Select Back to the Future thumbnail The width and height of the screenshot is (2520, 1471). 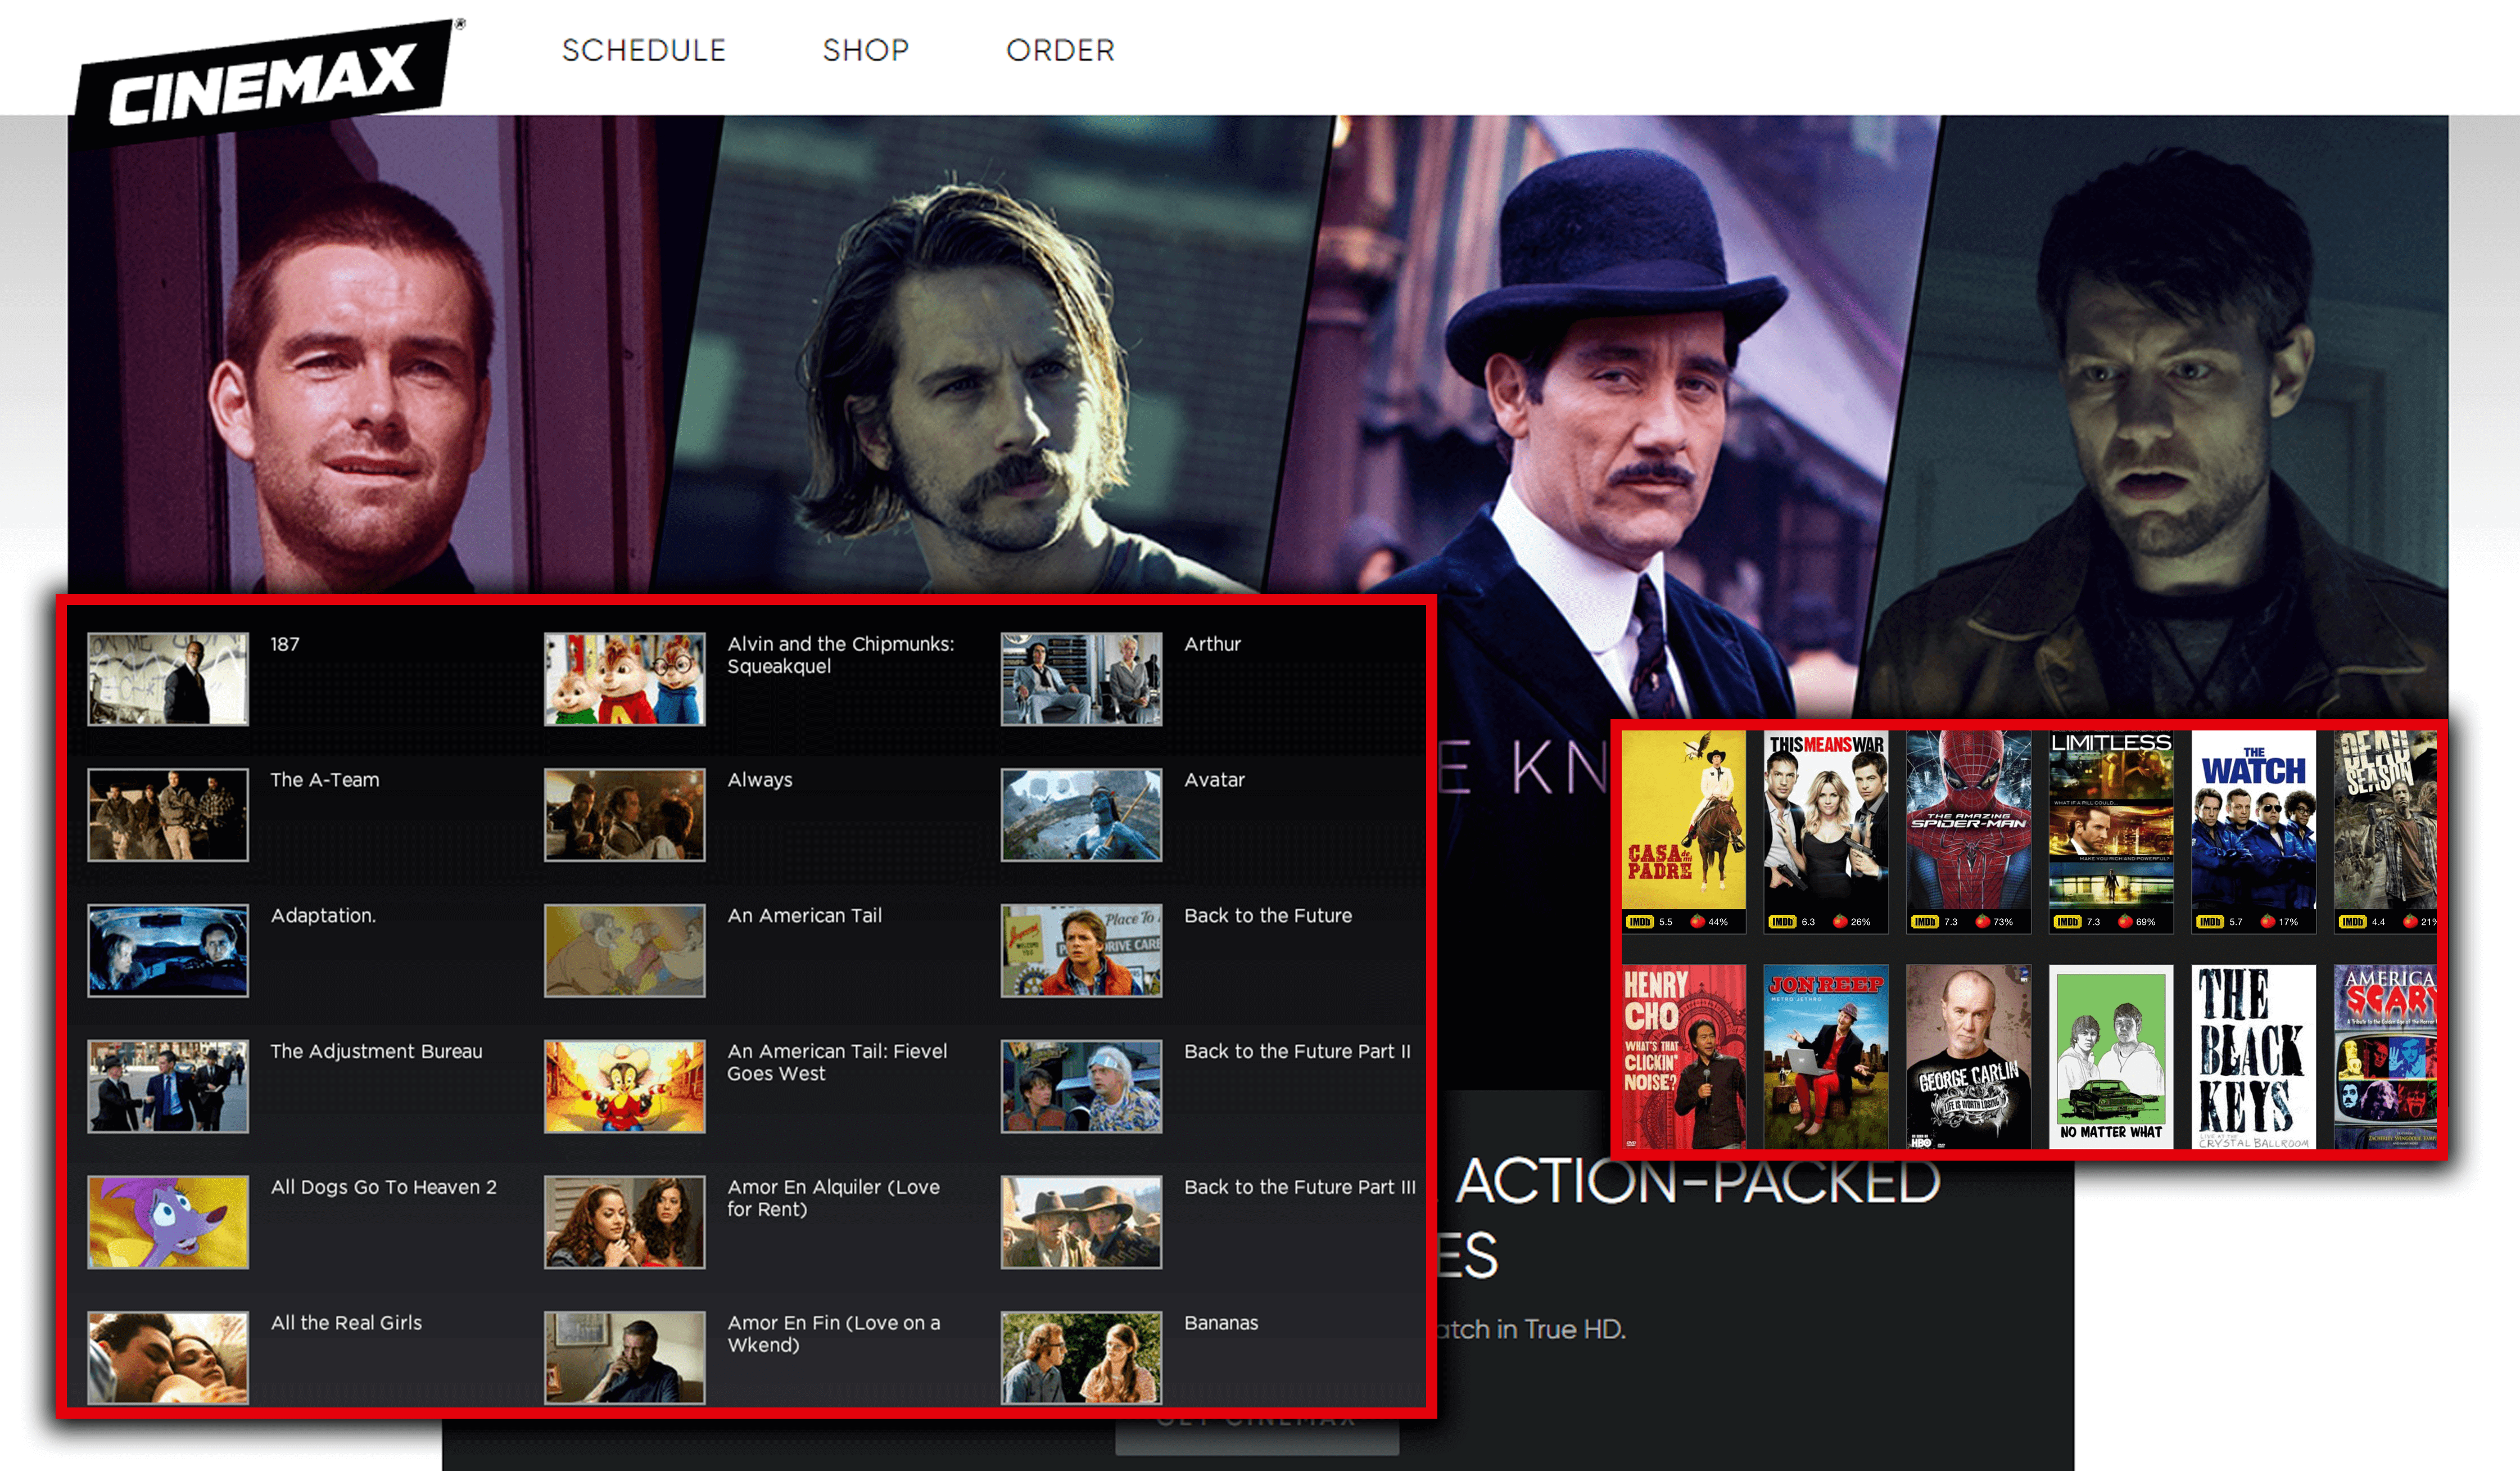[1082, 951]
